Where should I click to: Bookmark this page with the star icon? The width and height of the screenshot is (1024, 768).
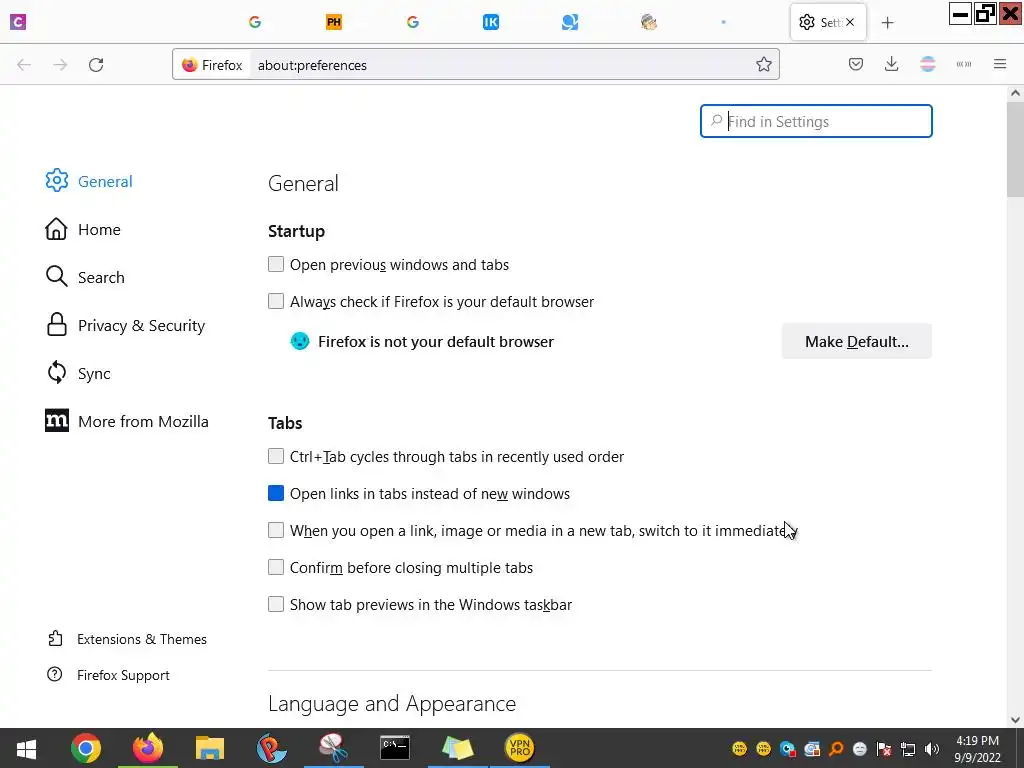point(763,64)
